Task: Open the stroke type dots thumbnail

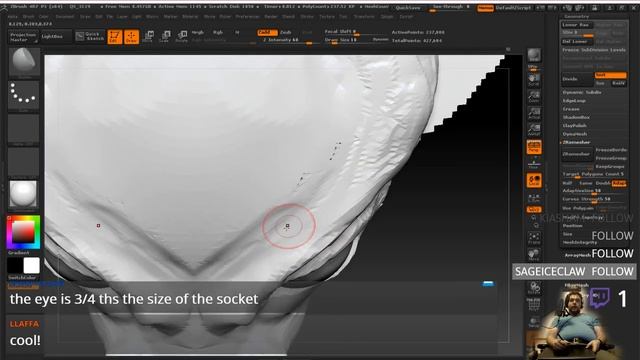Action: [24, 96]
